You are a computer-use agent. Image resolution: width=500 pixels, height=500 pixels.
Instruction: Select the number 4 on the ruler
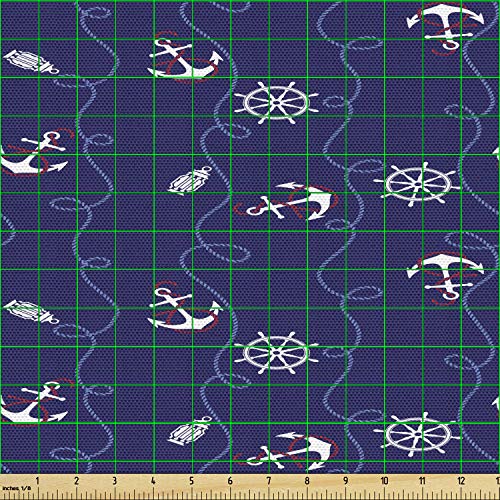[x=153, y=481]
